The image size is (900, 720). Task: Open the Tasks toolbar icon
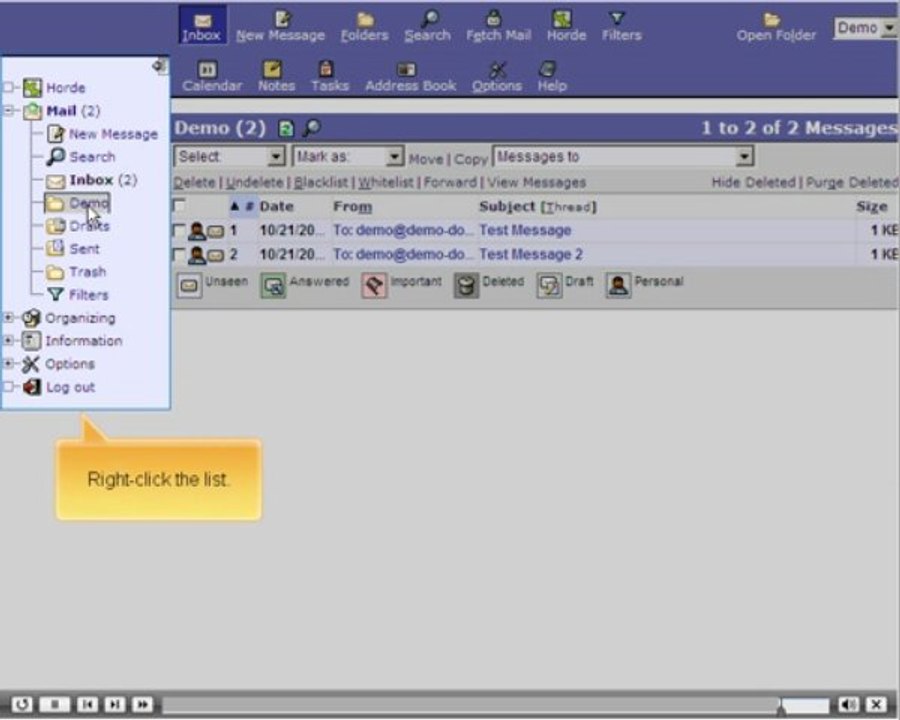[329, 77]
